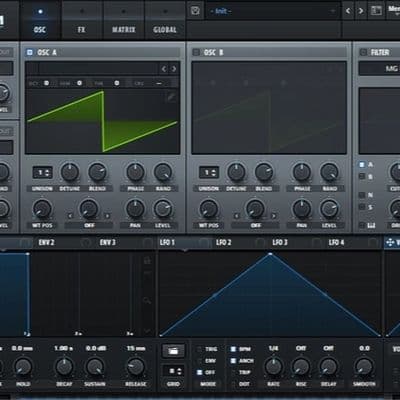The height and width of the screenshot is (400, 400).
Task: Enable the LFO DOT checkbox
Action: (x=233, y=384)
